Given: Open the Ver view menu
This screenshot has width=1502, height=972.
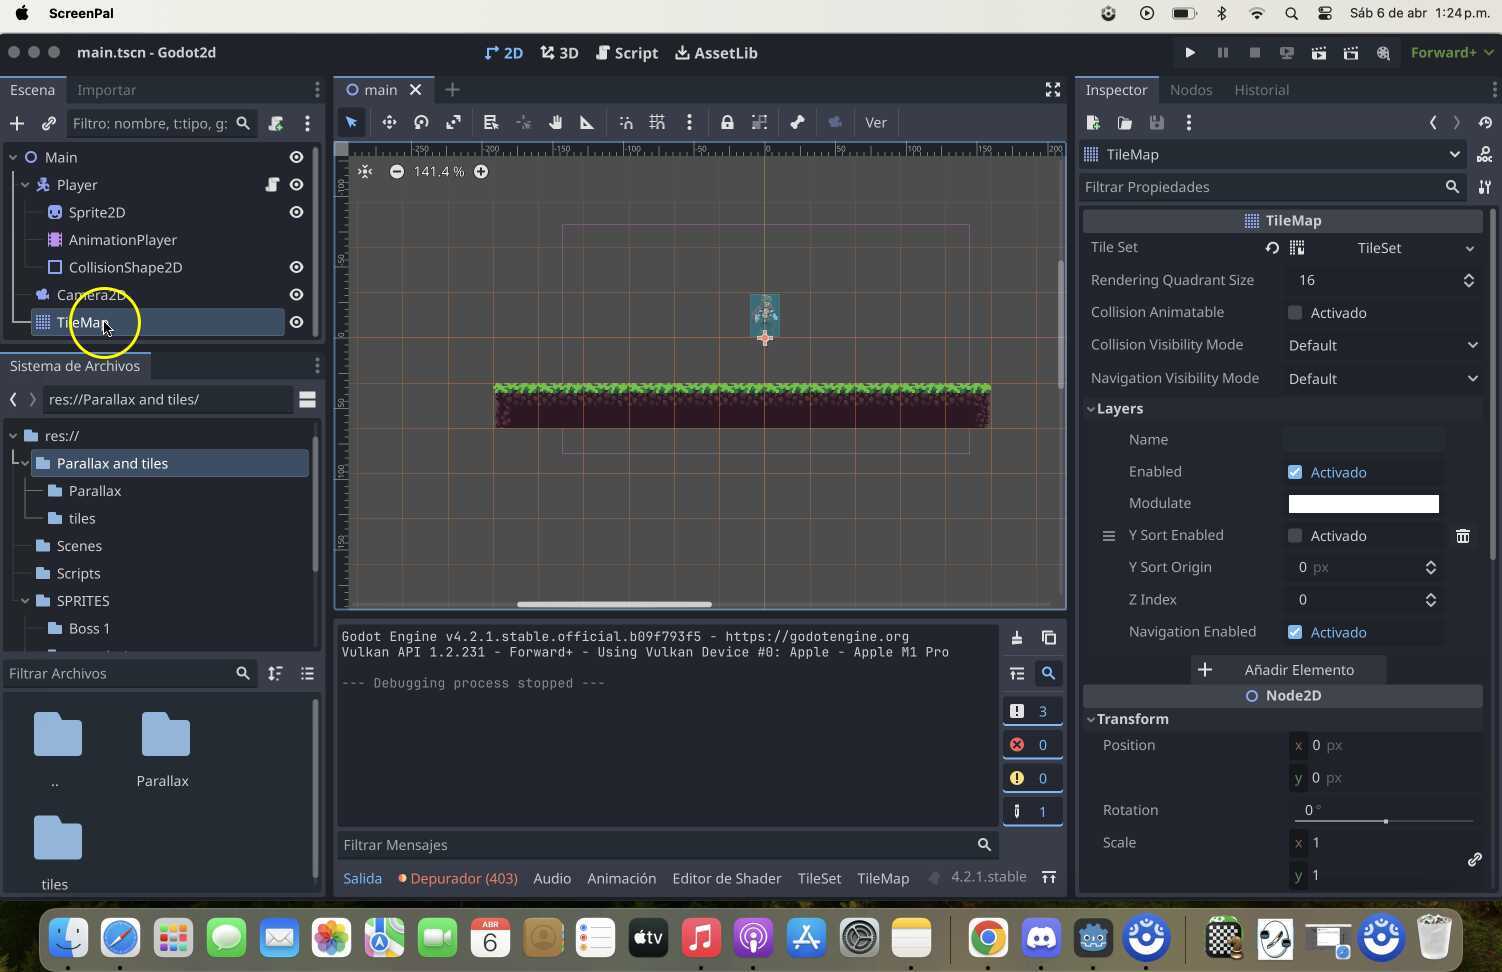Looking at the screenshot, I should pyautogui.click(x=876, y=122).
